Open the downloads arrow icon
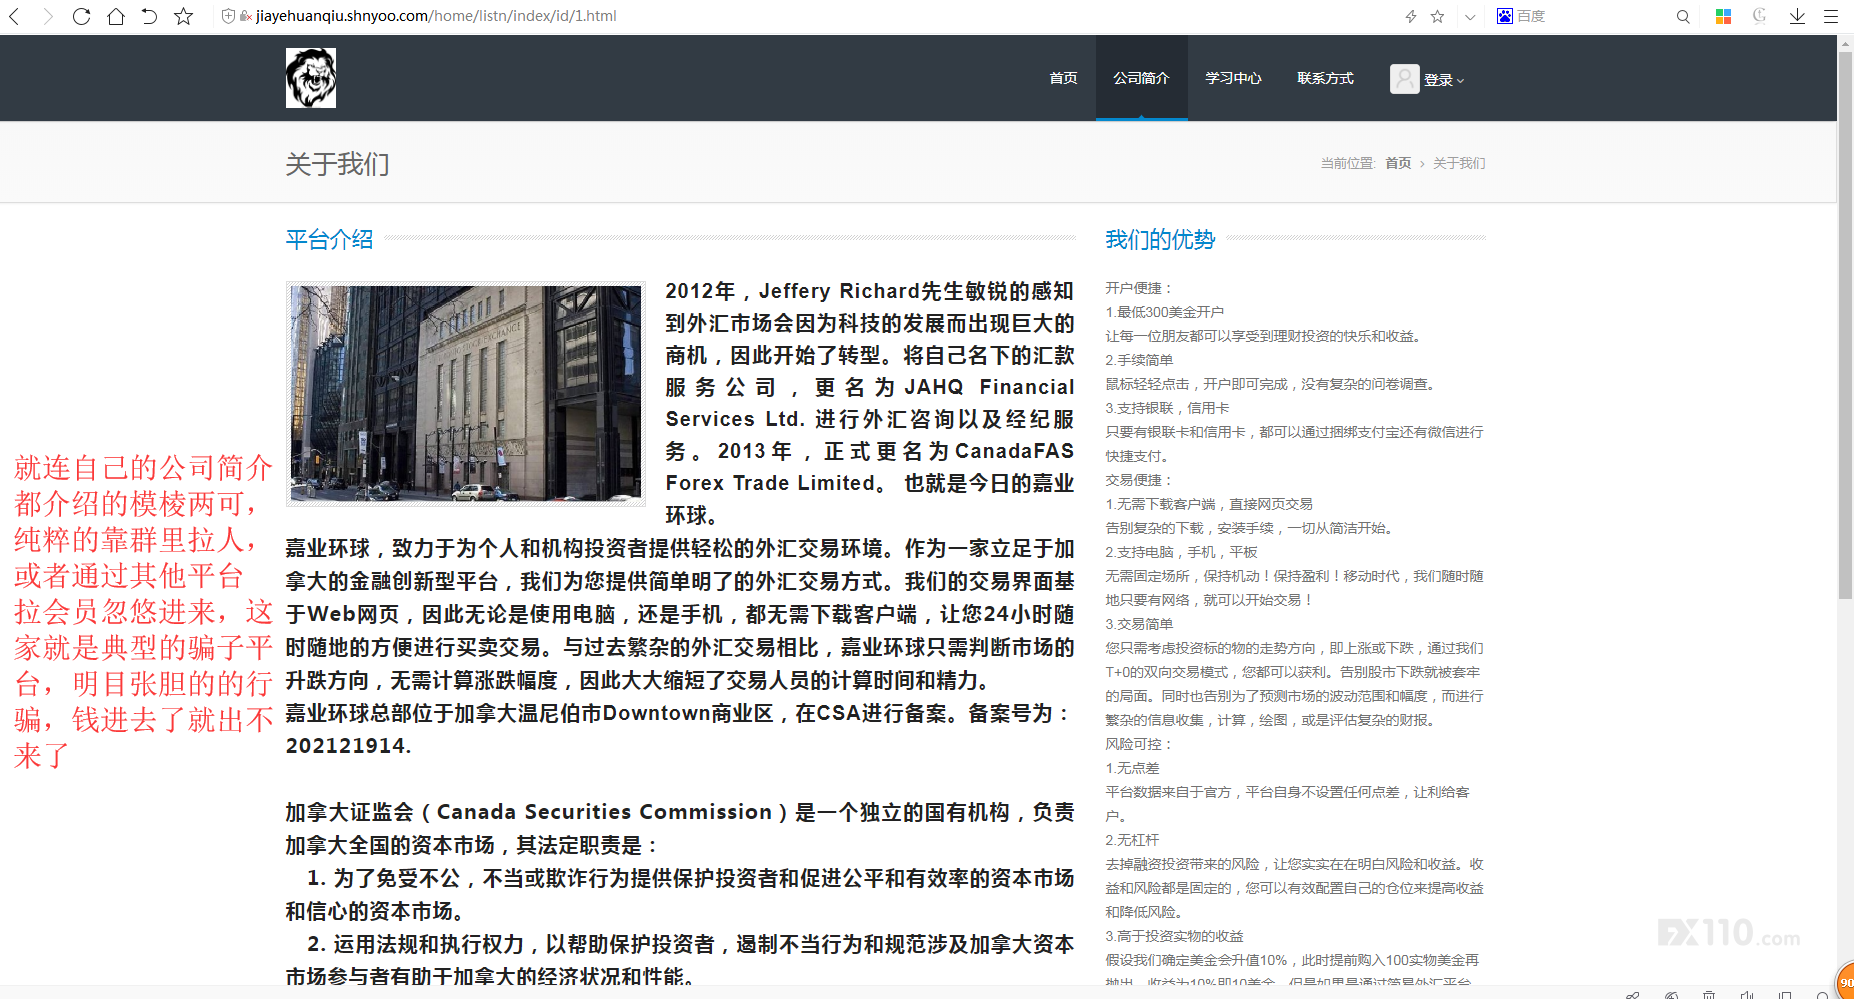This screenshot has width=1854, height=999. (1797, 16)
